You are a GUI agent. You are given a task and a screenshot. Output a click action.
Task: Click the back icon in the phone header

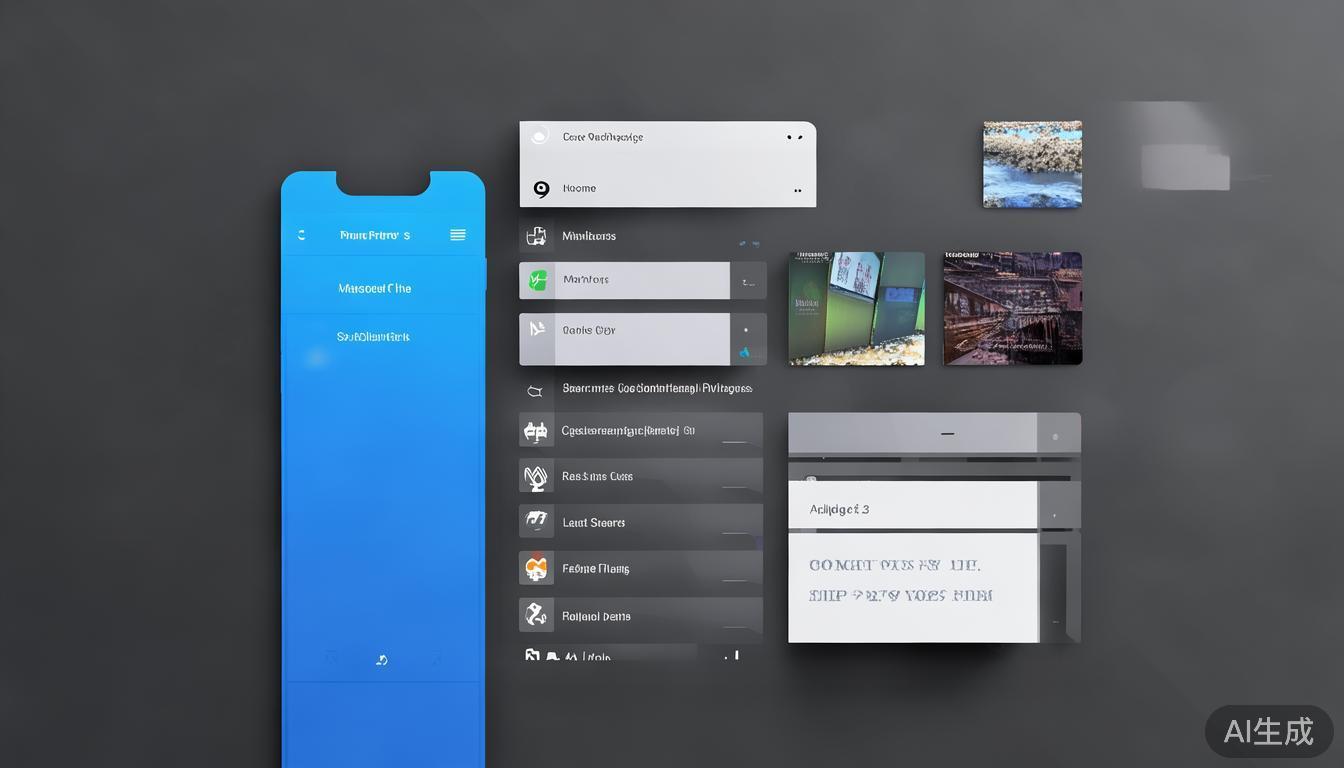[301, 235]
